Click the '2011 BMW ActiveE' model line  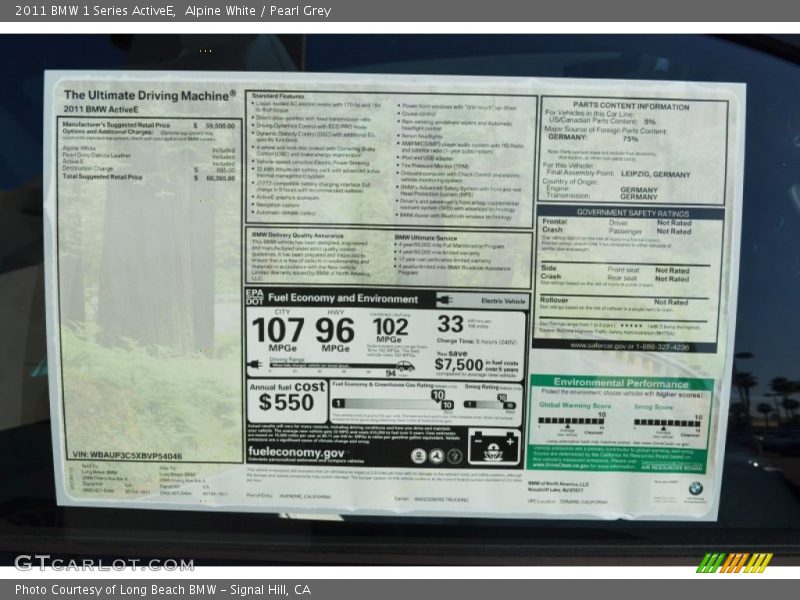coord(101,109)
